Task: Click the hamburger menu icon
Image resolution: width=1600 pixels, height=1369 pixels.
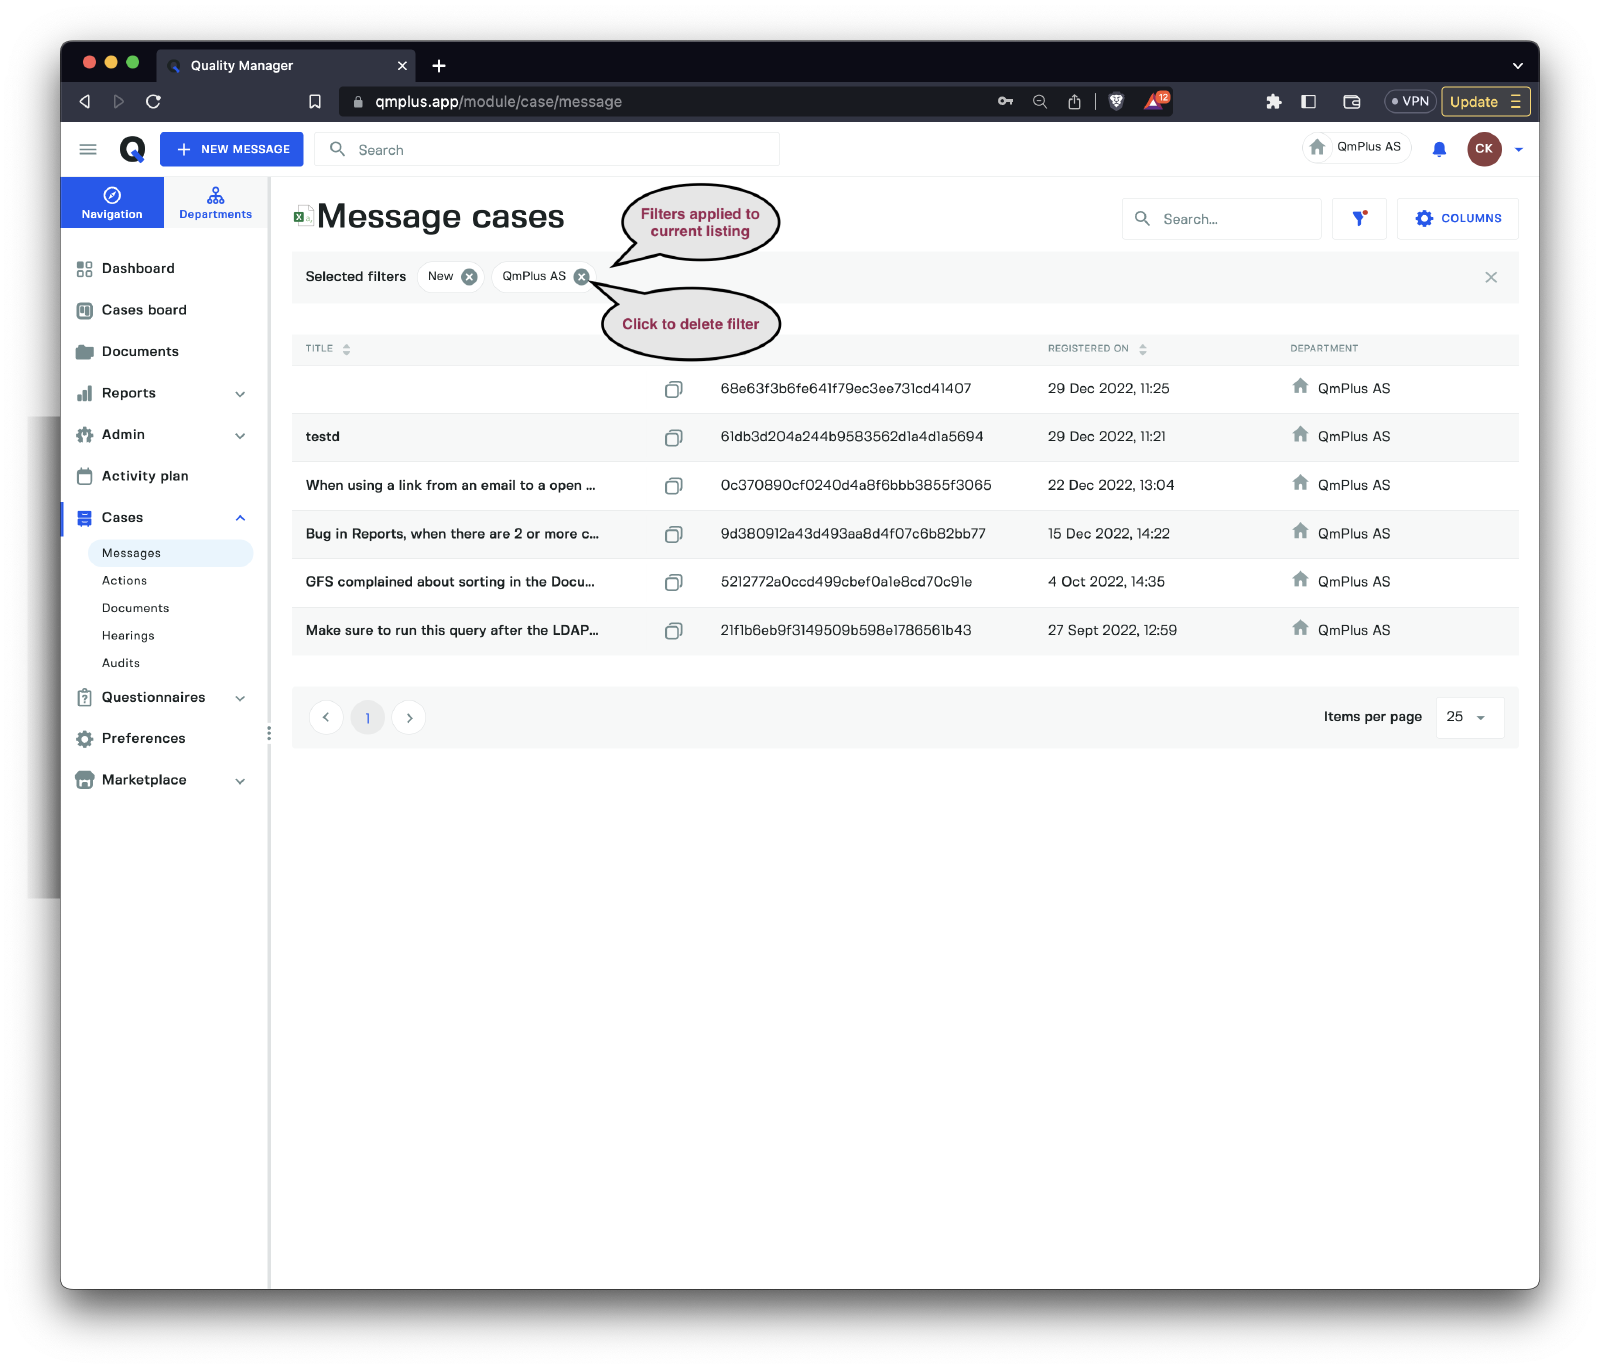Action: (x=88, y=150)
